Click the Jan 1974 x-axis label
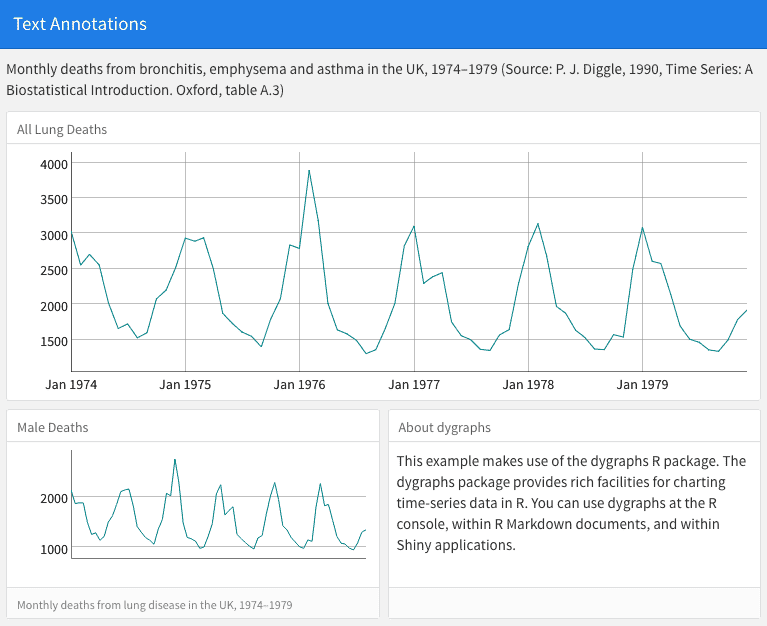 pos(72,384)
